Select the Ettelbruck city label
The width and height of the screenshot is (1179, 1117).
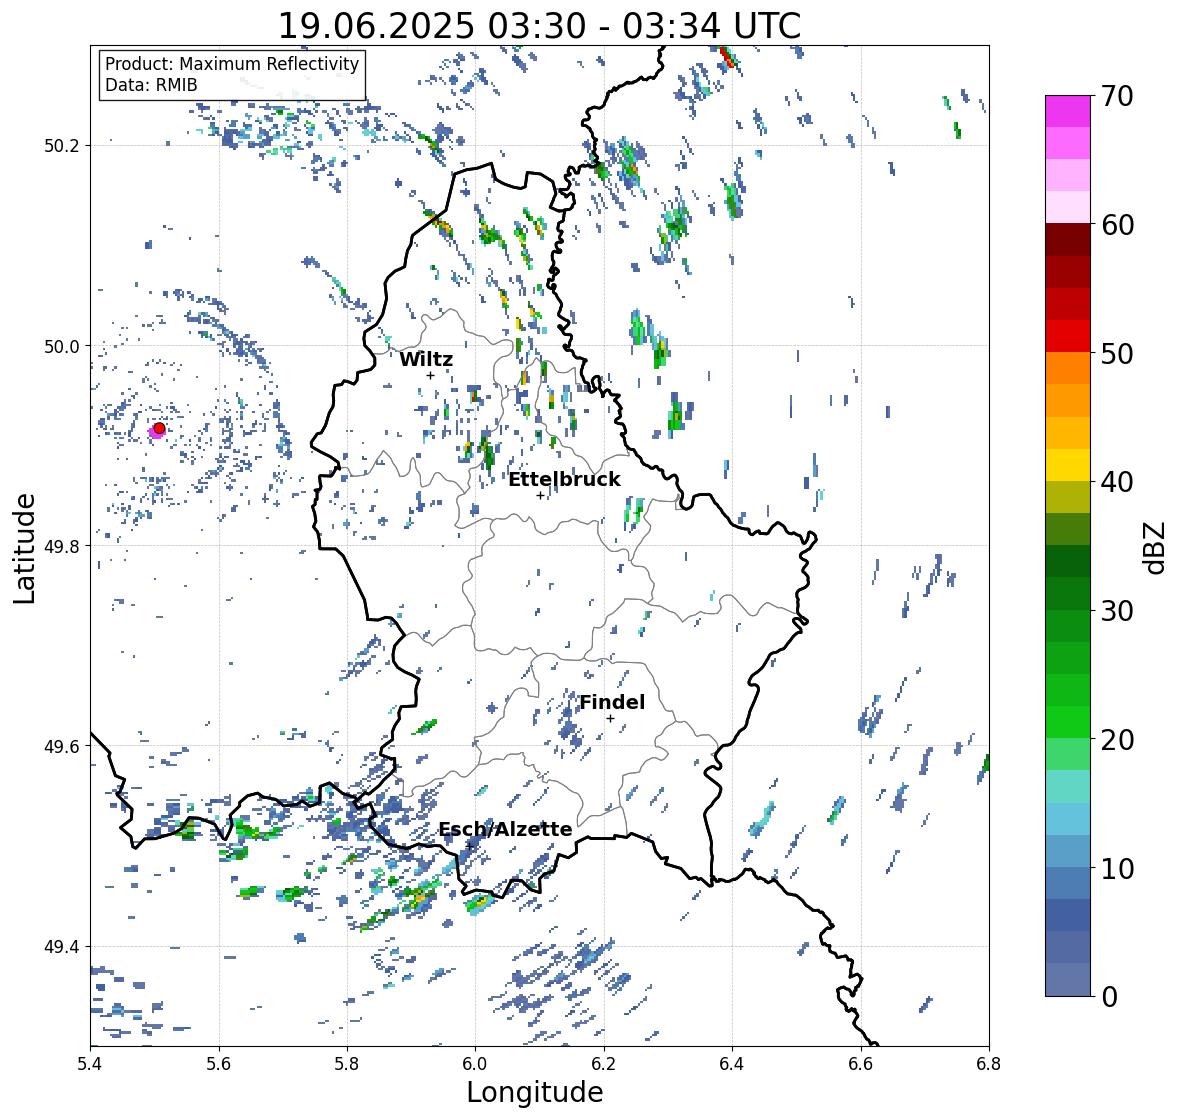pos(565,479)
